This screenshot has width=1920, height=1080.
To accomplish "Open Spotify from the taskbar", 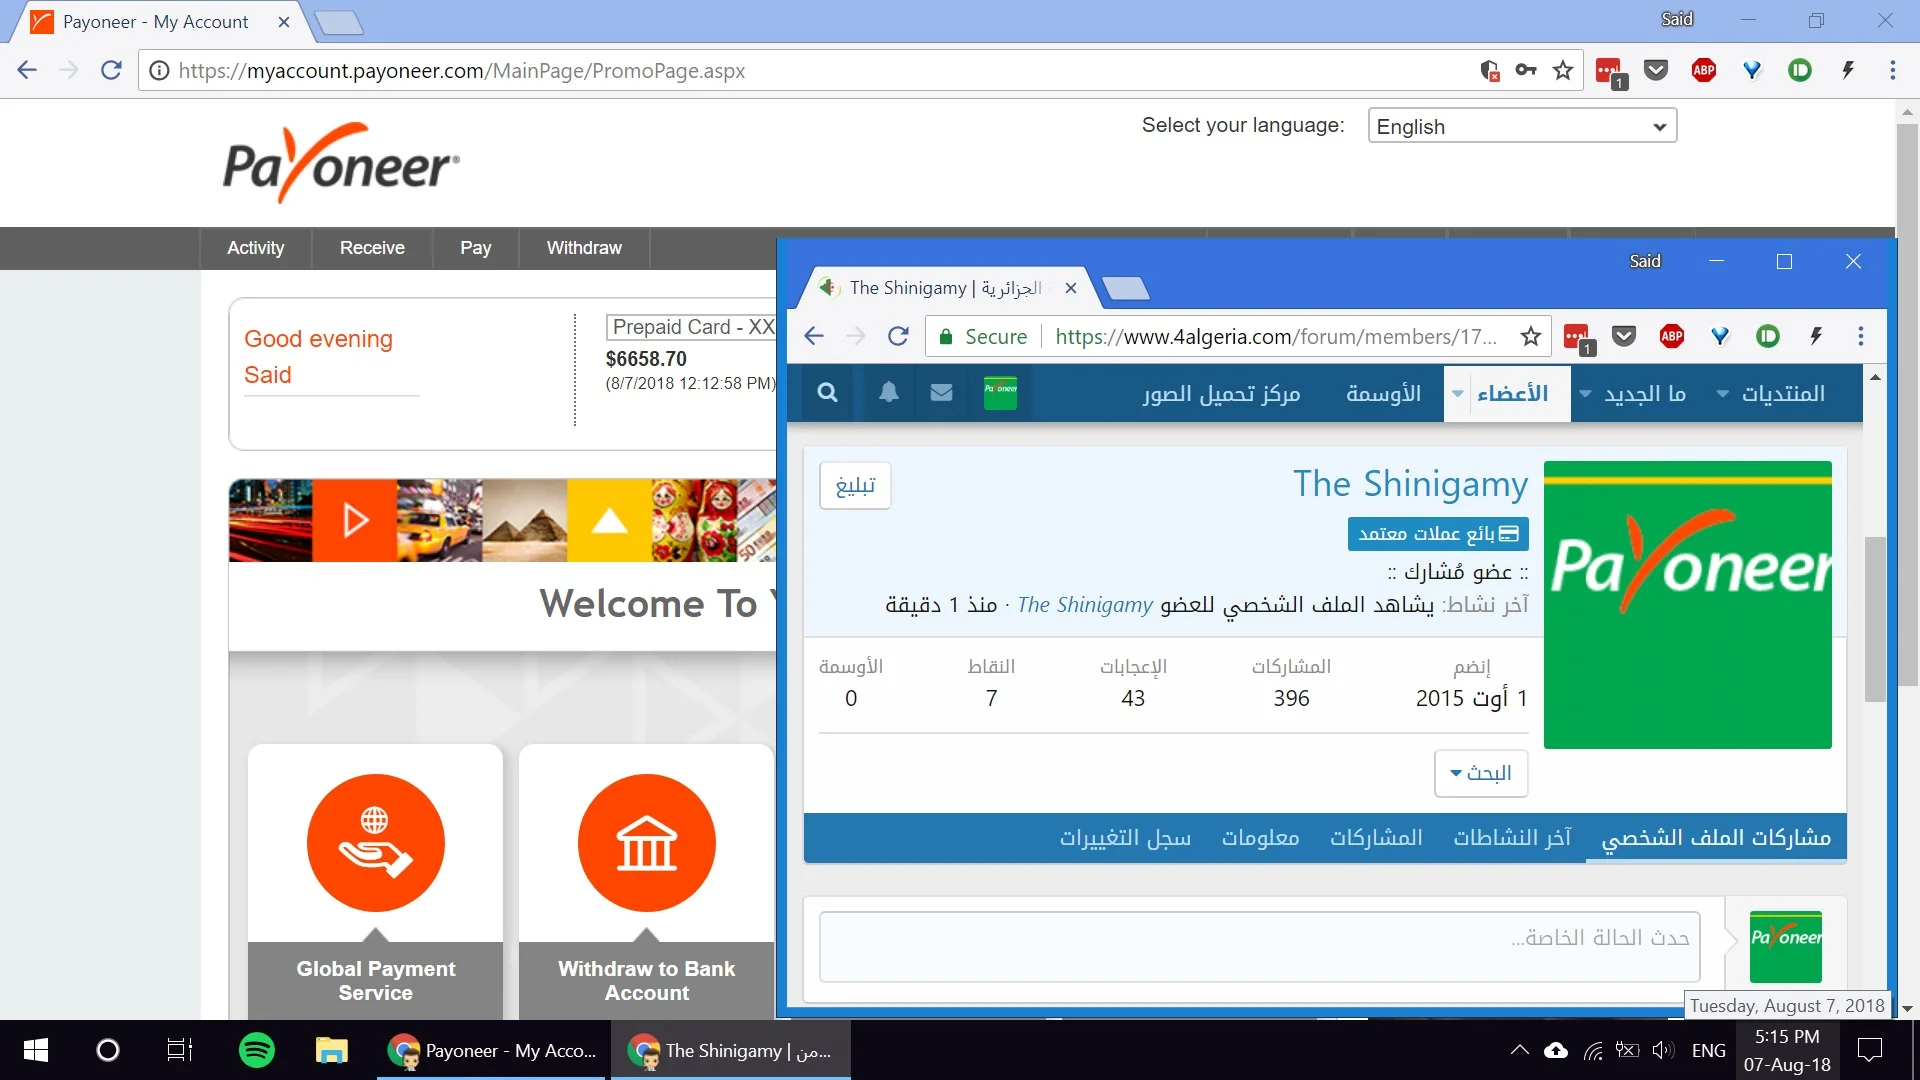I will click(x=257, y=1050).
